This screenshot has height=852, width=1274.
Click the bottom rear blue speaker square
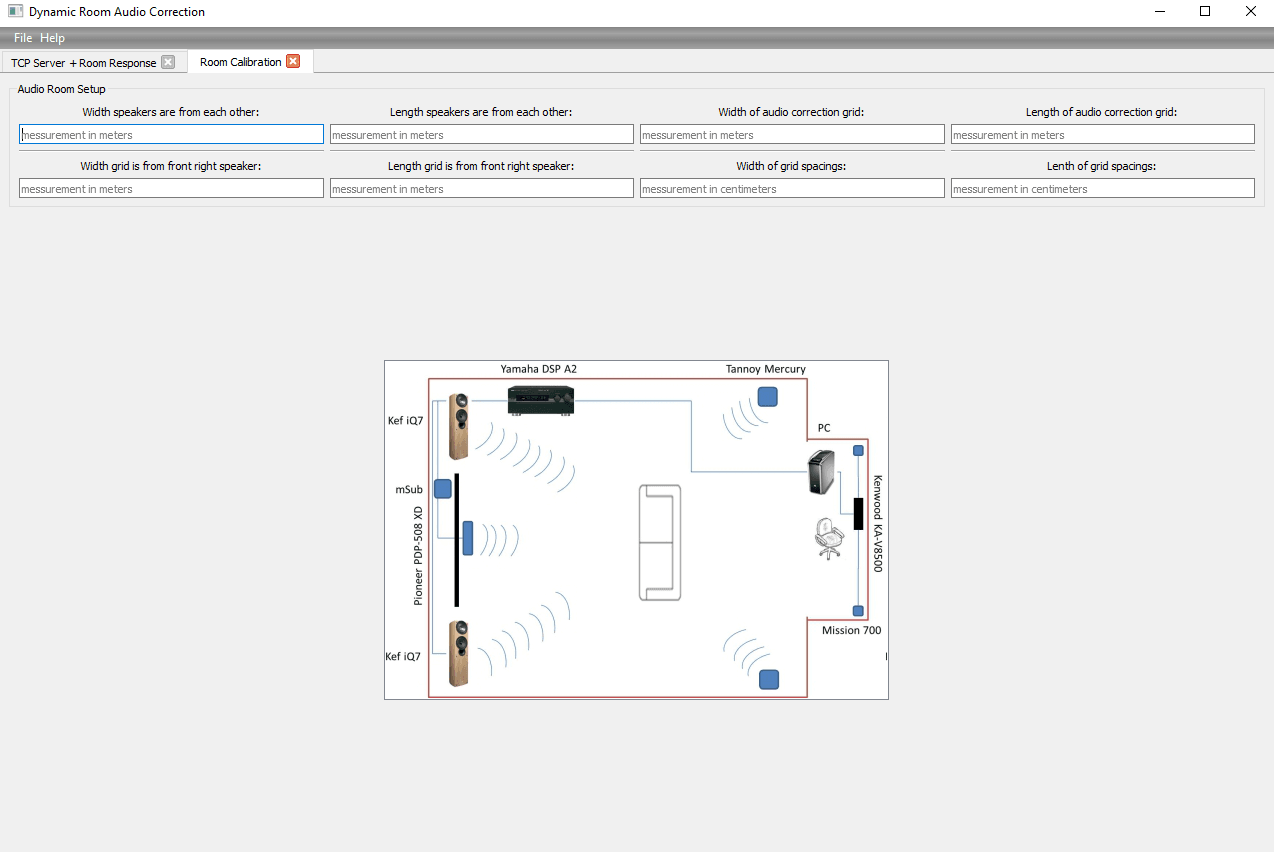769,680
